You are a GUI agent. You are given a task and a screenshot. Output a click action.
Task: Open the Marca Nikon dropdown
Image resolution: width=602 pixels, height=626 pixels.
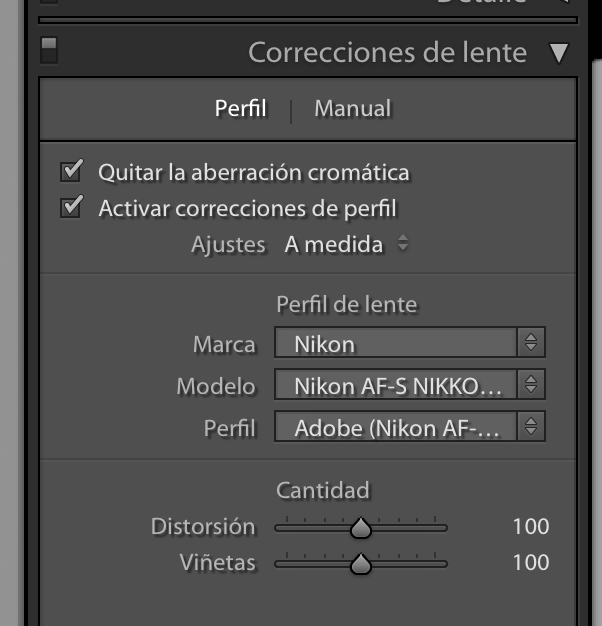(410, 343)
